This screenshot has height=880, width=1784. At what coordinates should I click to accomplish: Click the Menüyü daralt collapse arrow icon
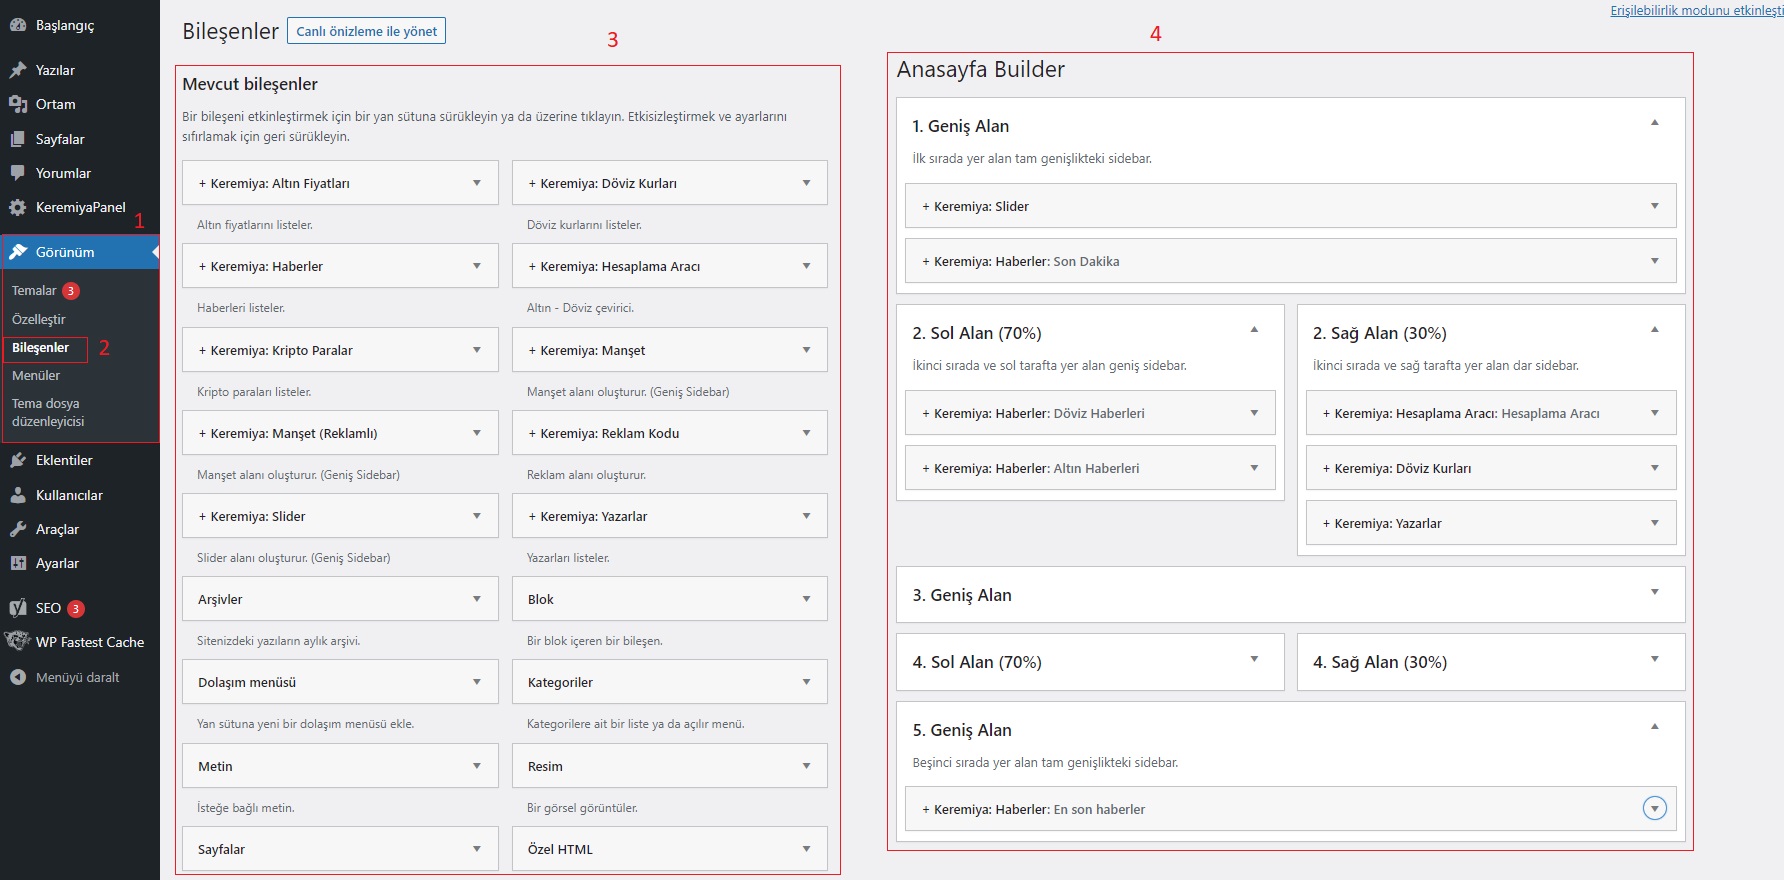[18, 677]
